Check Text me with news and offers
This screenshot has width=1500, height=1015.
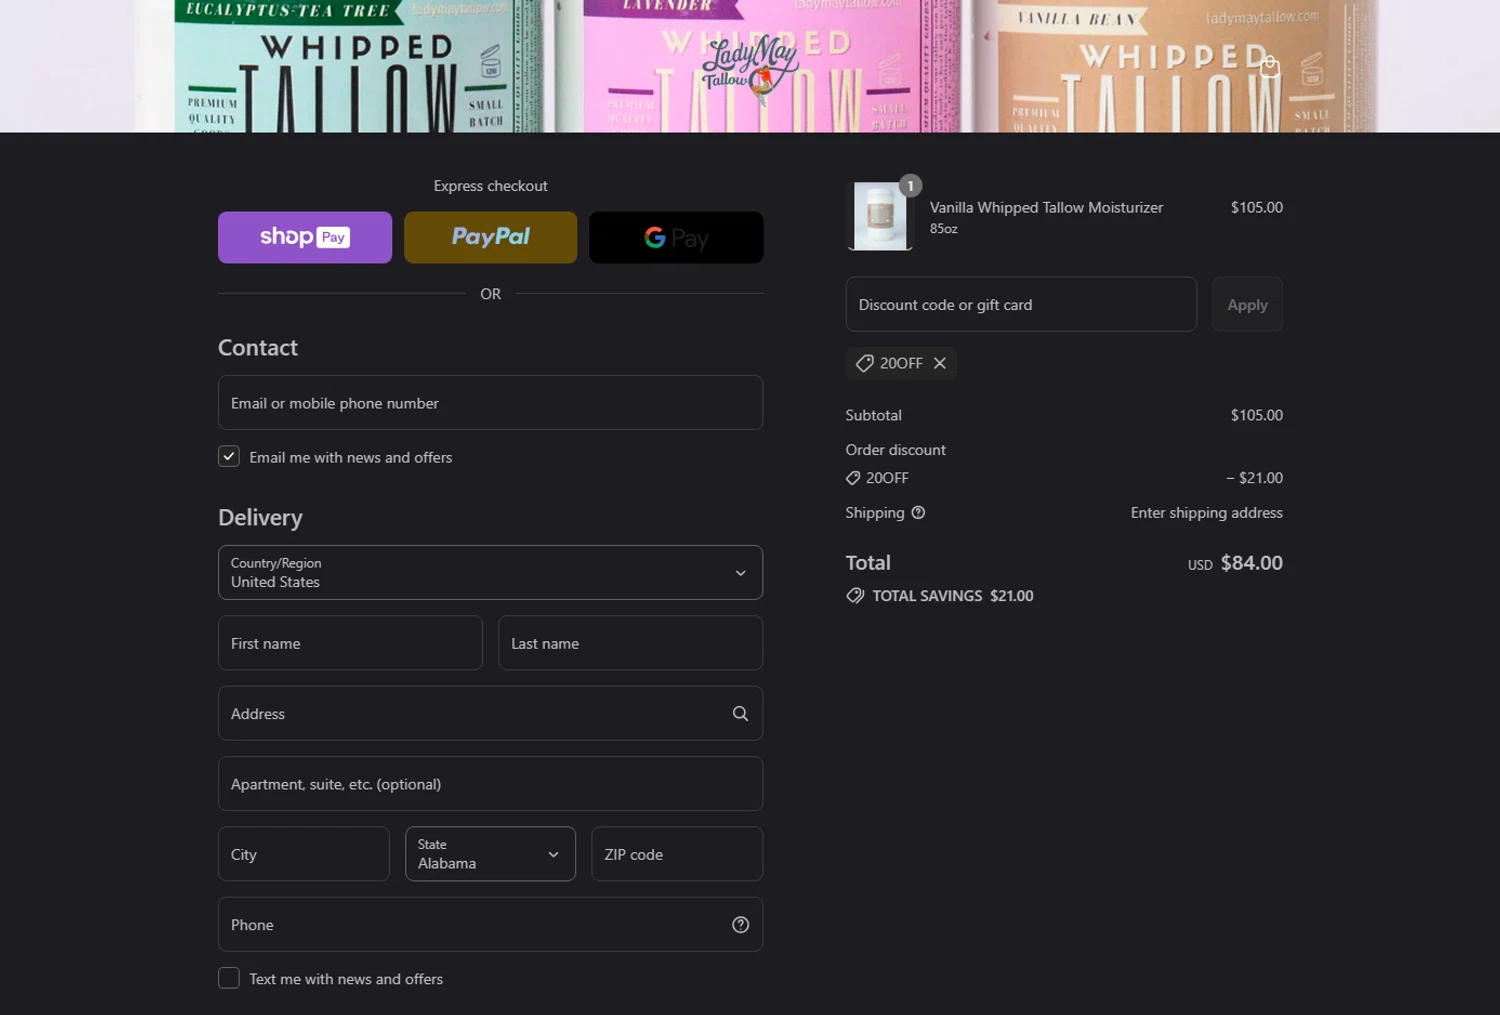tap(229, 978)
